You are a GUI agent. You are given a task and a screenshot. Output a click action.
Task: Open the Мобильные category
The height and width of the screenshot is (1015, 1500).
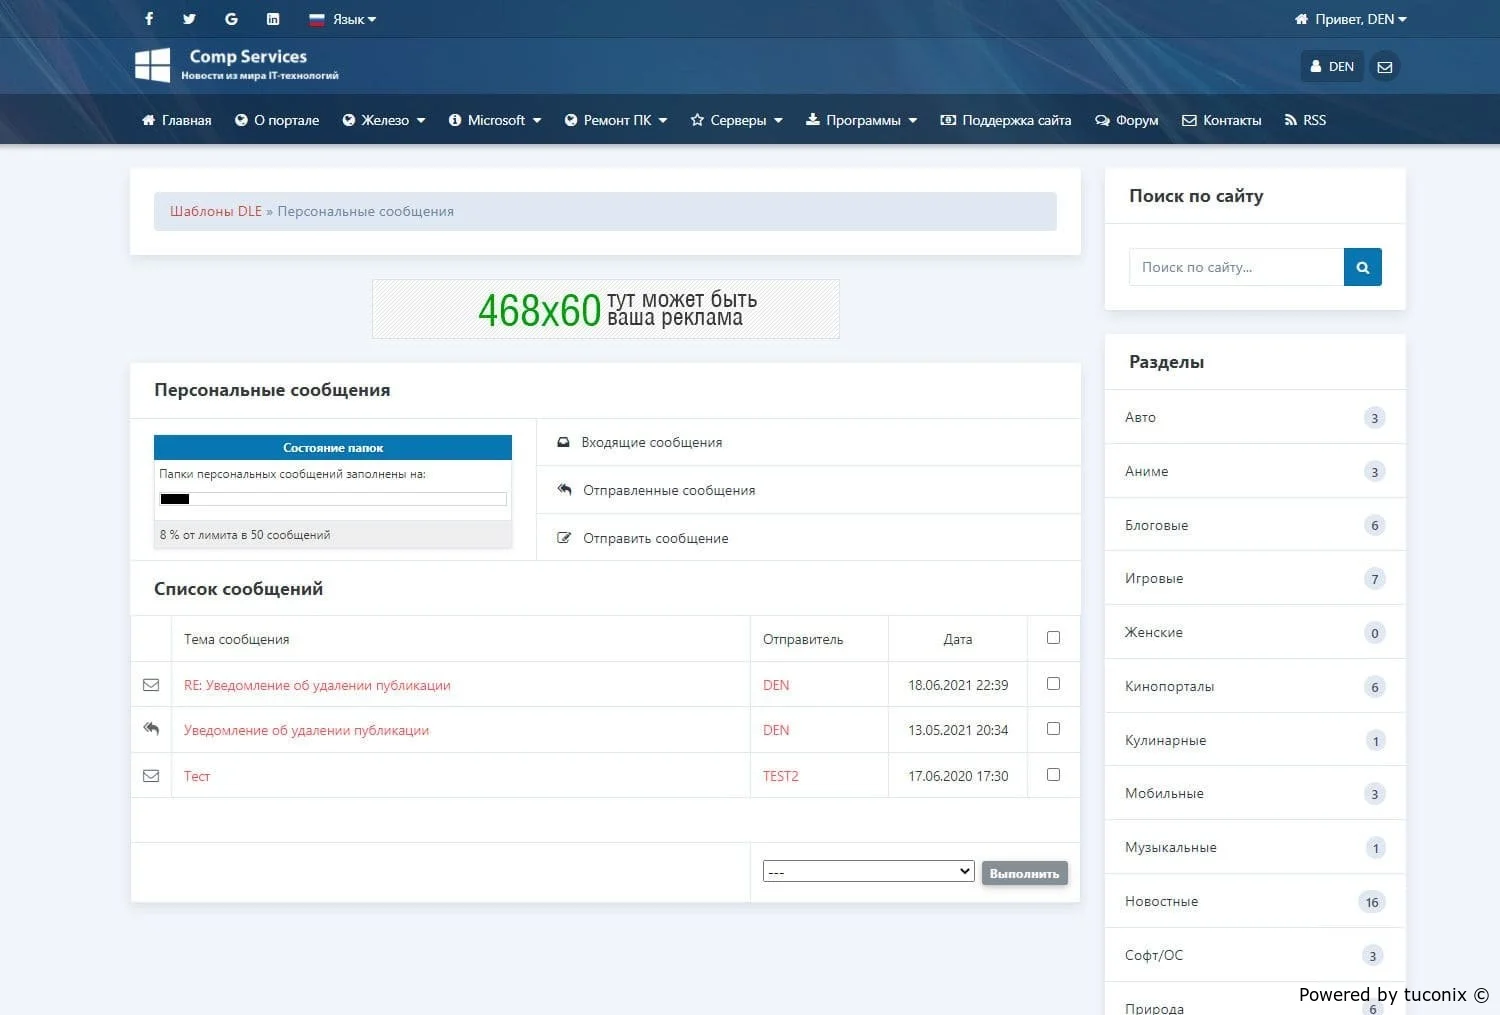coord(1255,793)
